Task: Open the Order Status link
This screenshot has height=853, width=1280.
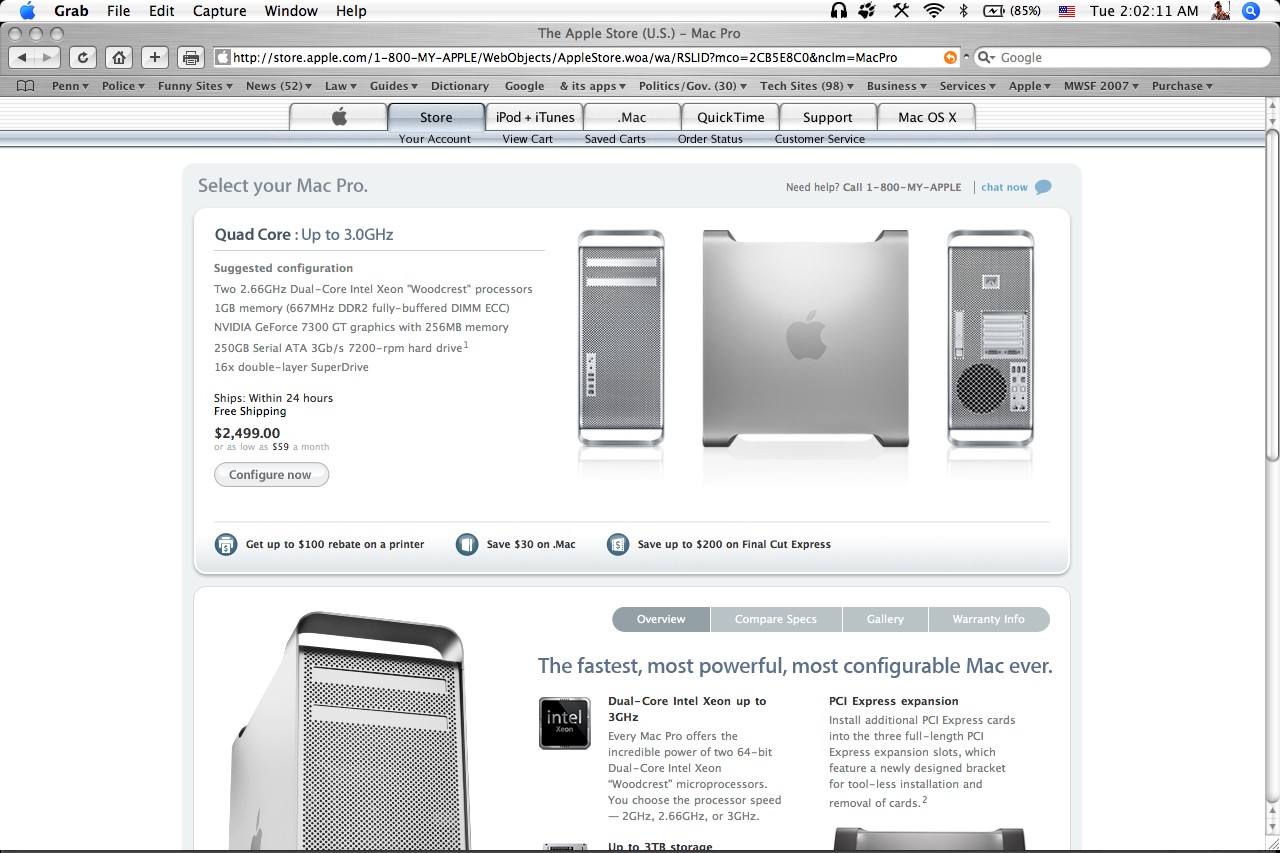Action: tap(710, 139)
